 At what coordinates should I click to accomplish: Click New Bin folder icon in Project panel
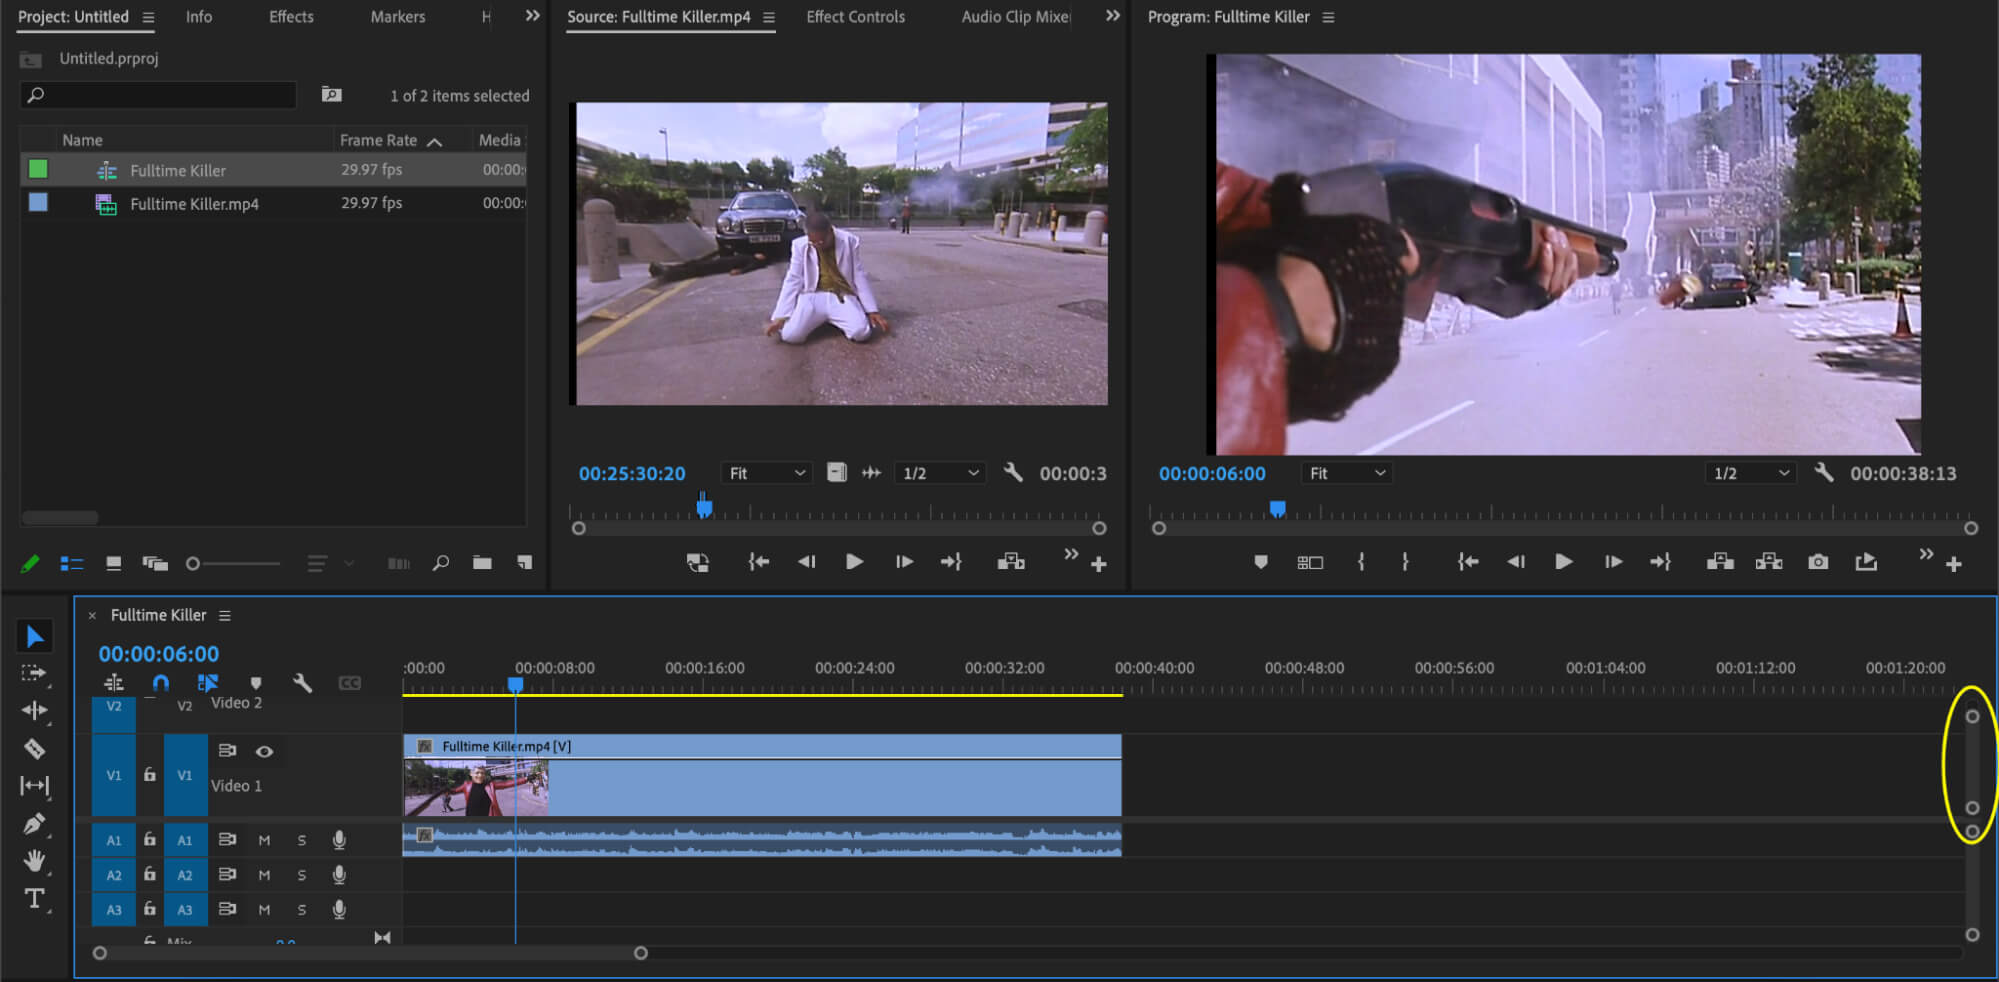point(482,563)
